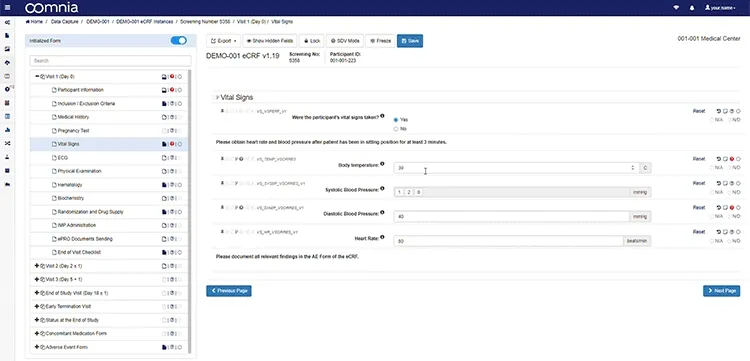Image resolution: width=750 pixels, height=361 pixels.
Task: Click info icon beside Heart Rate
Action: pos(382,237)
